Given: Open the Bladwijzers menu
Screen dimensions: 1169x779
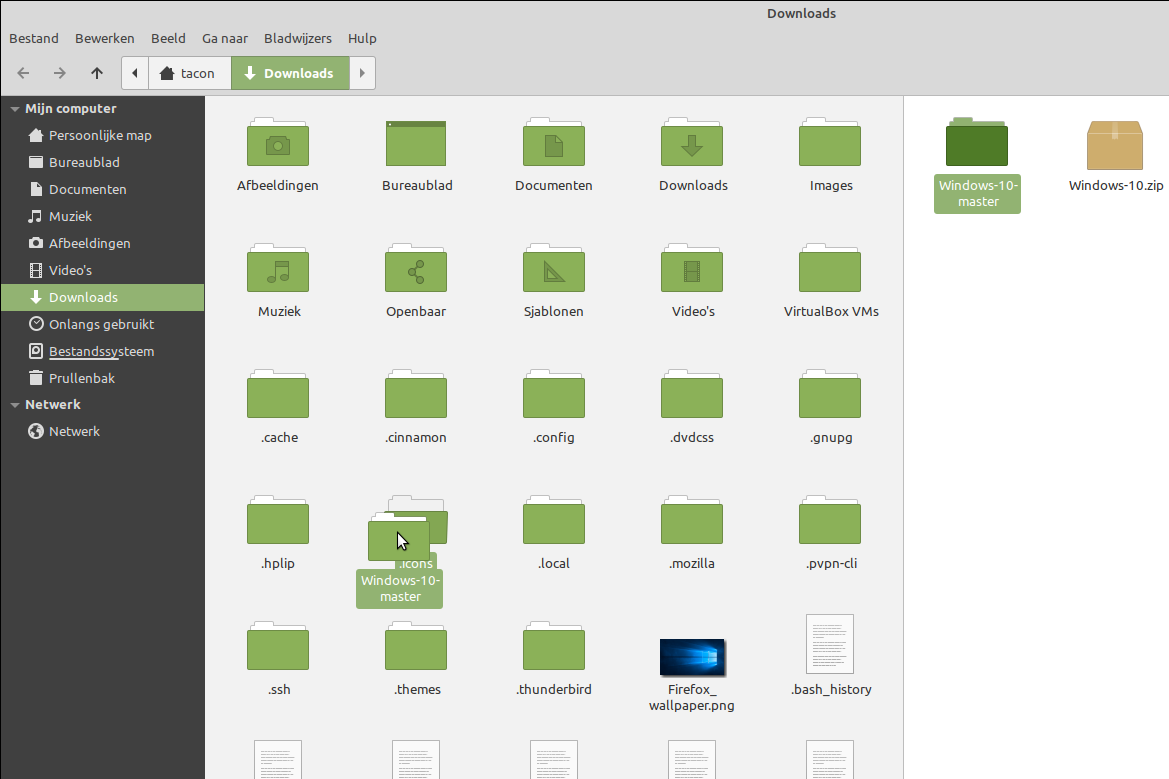Looking at the screenshot, I should coord(298,38).
